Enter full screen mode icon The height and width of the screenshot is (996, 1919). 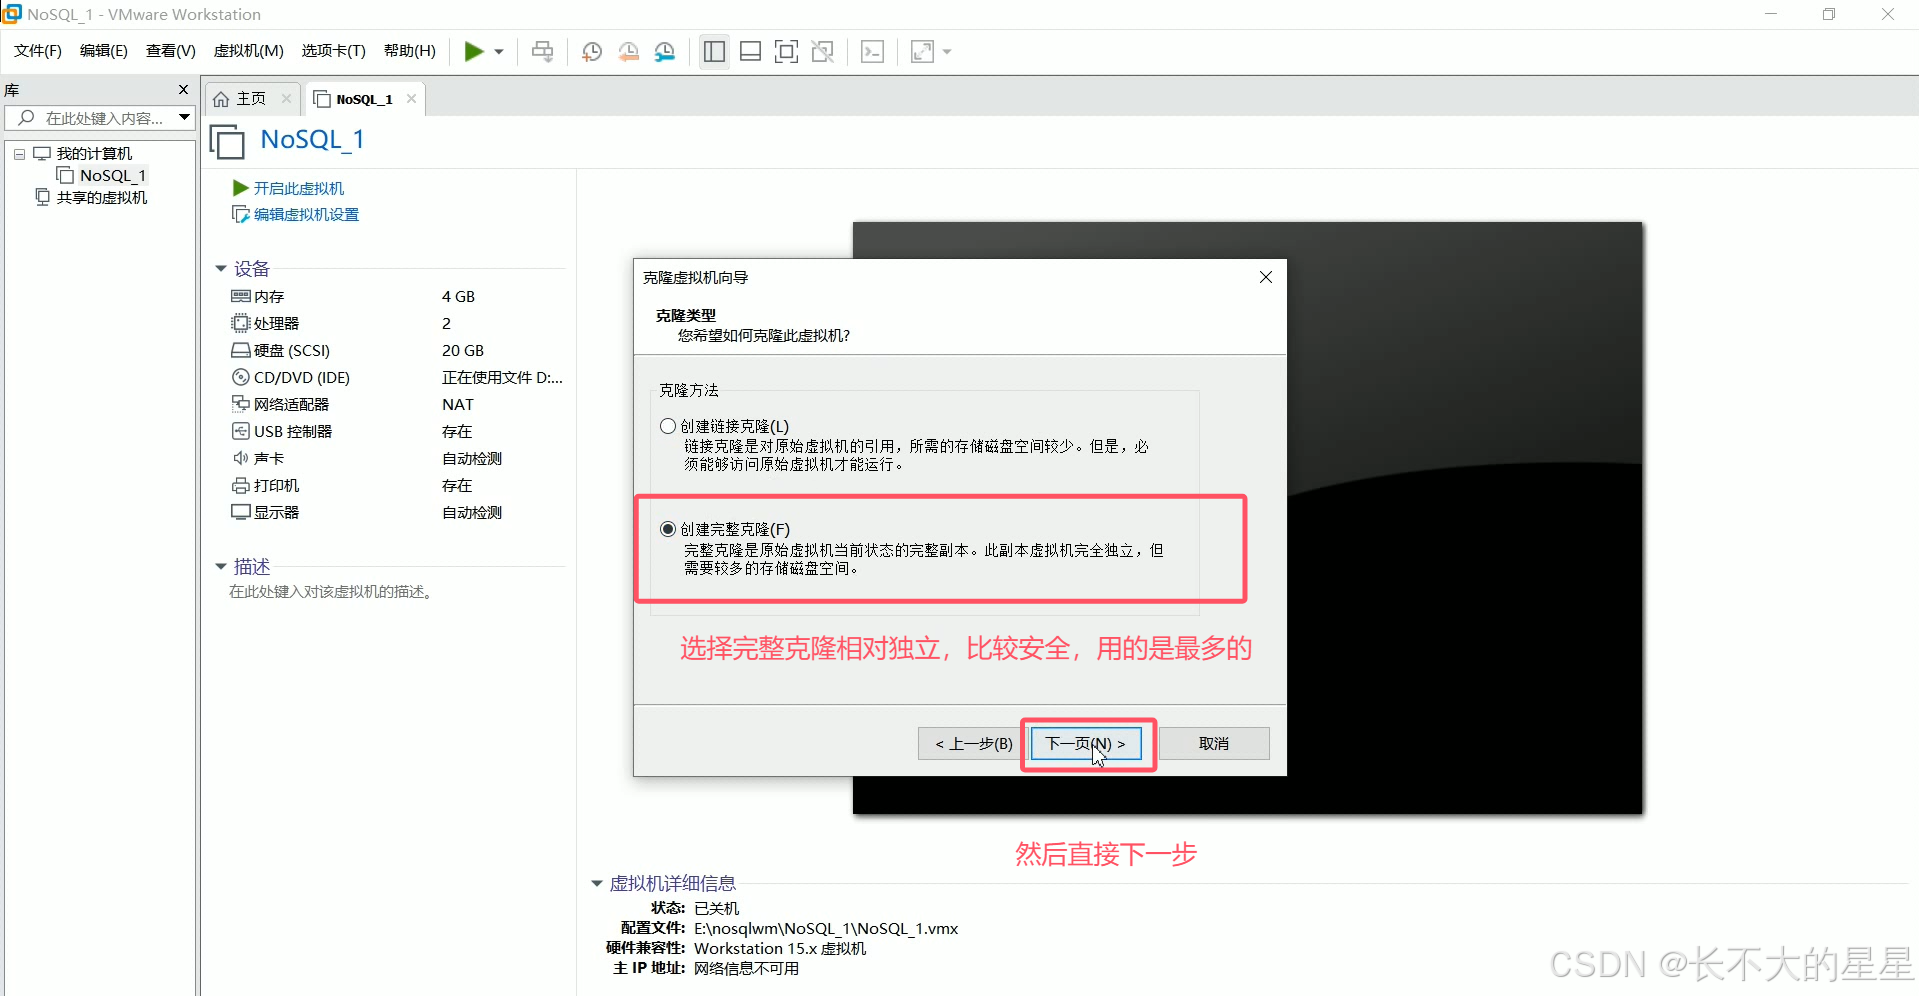786,51
